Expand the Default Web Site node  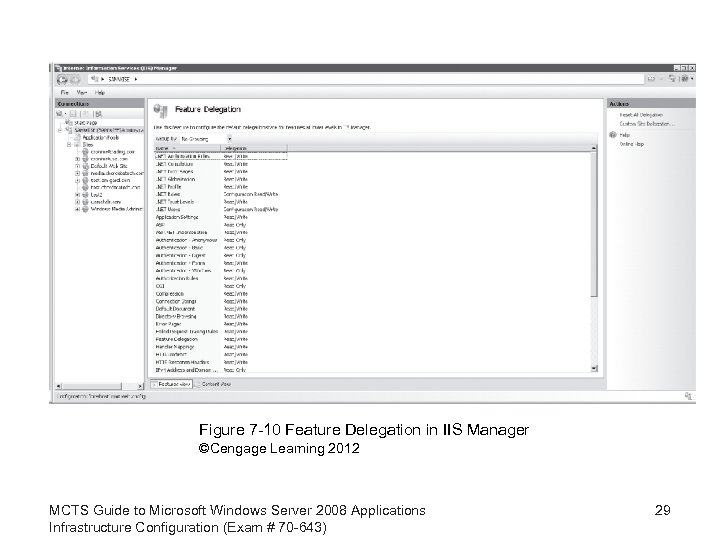click(78, 166)
